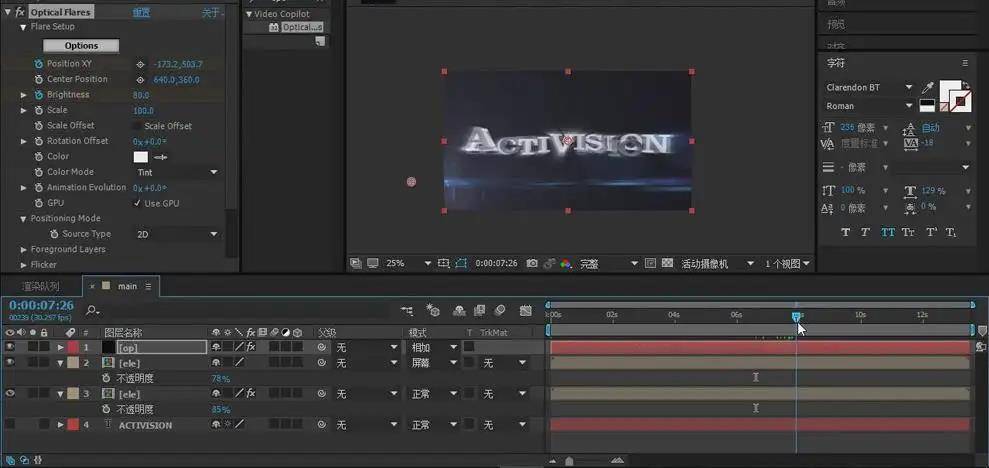Open the Color Mode Tint dropdown

(176, 172)
